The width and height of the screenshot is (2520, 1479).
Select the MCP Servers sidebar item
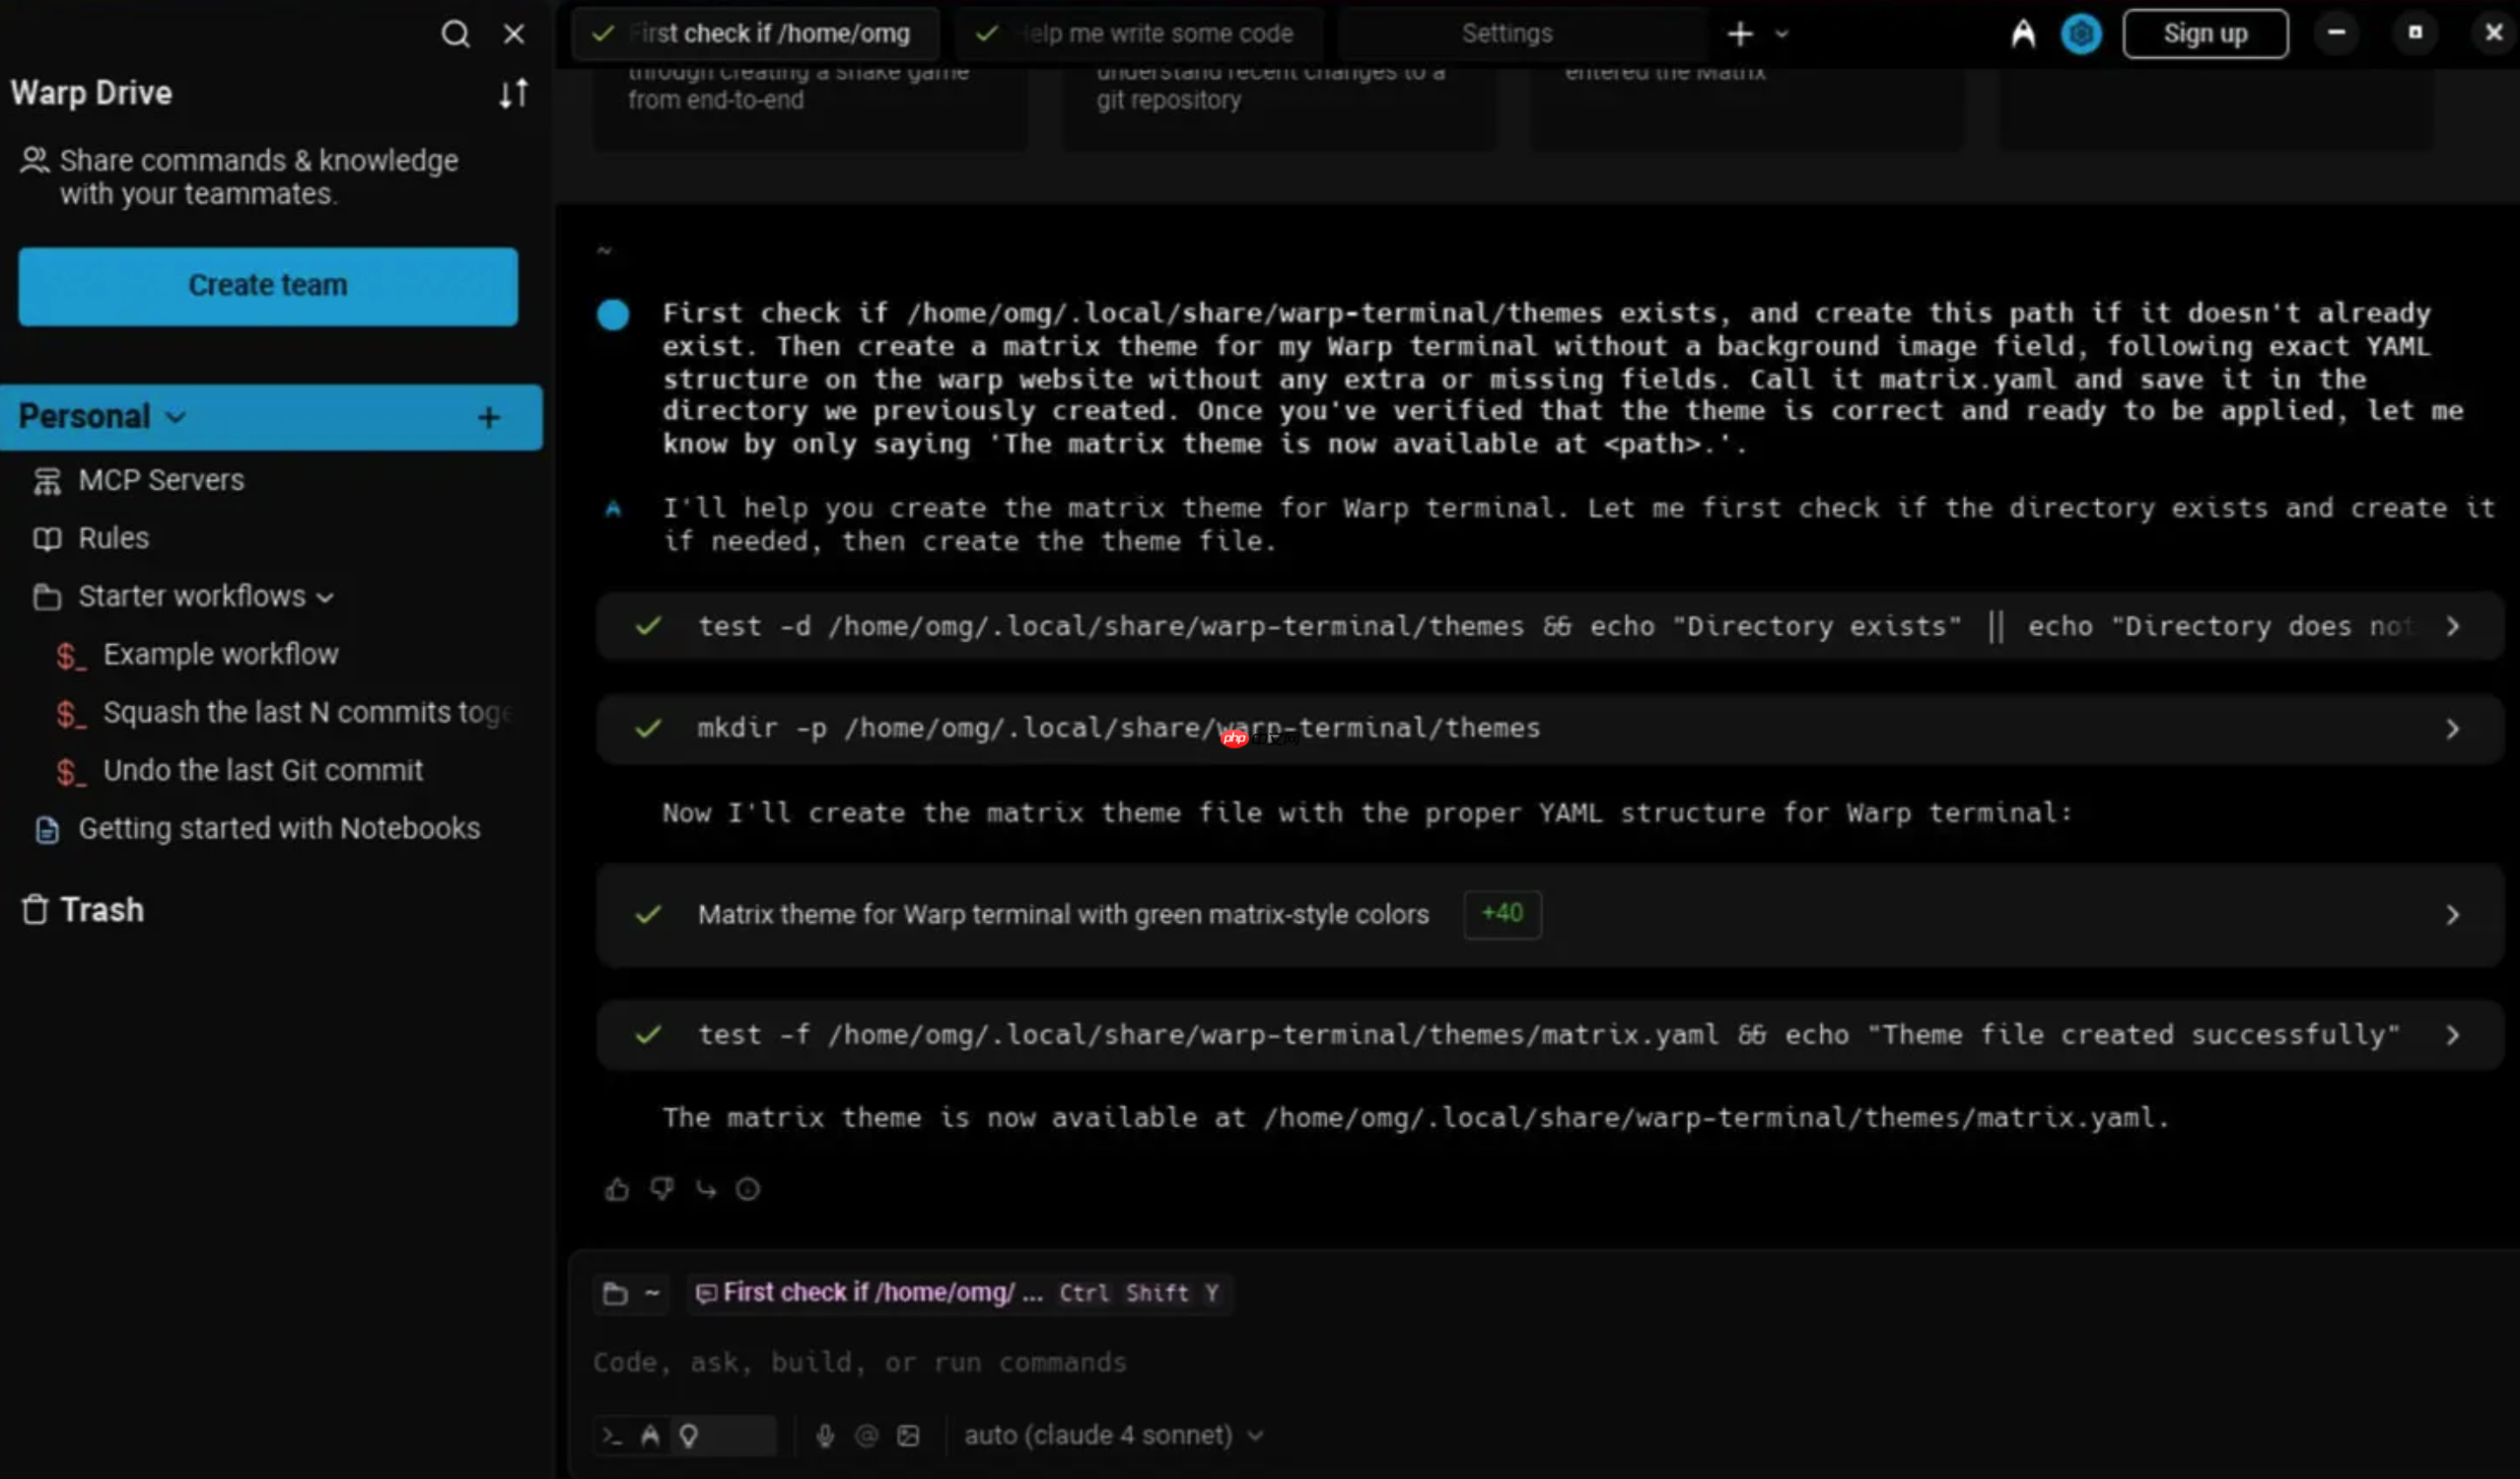click(x=160, y=479)
